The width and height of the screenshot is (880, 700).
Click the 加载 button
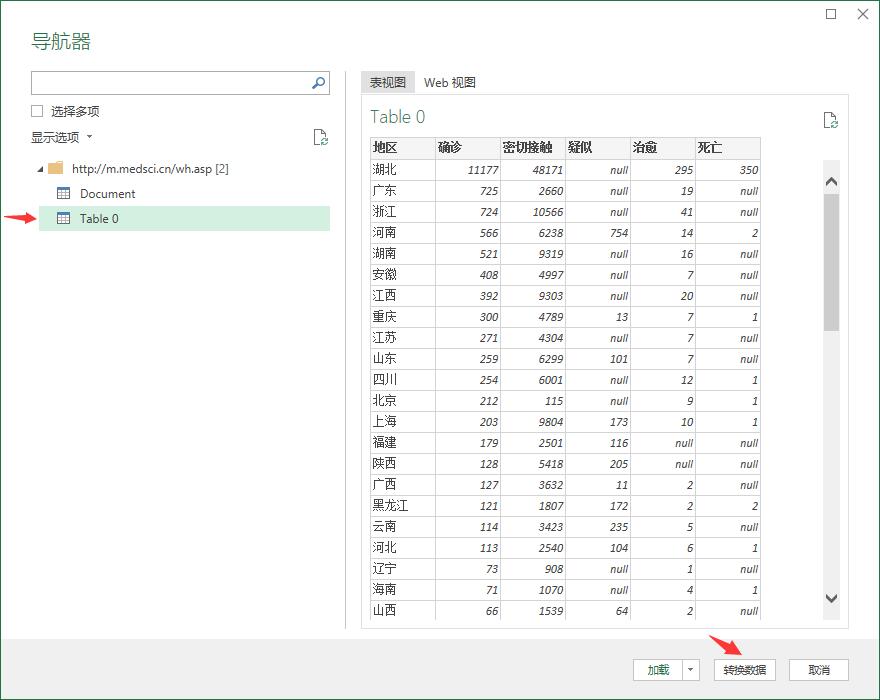coord(658,670)
